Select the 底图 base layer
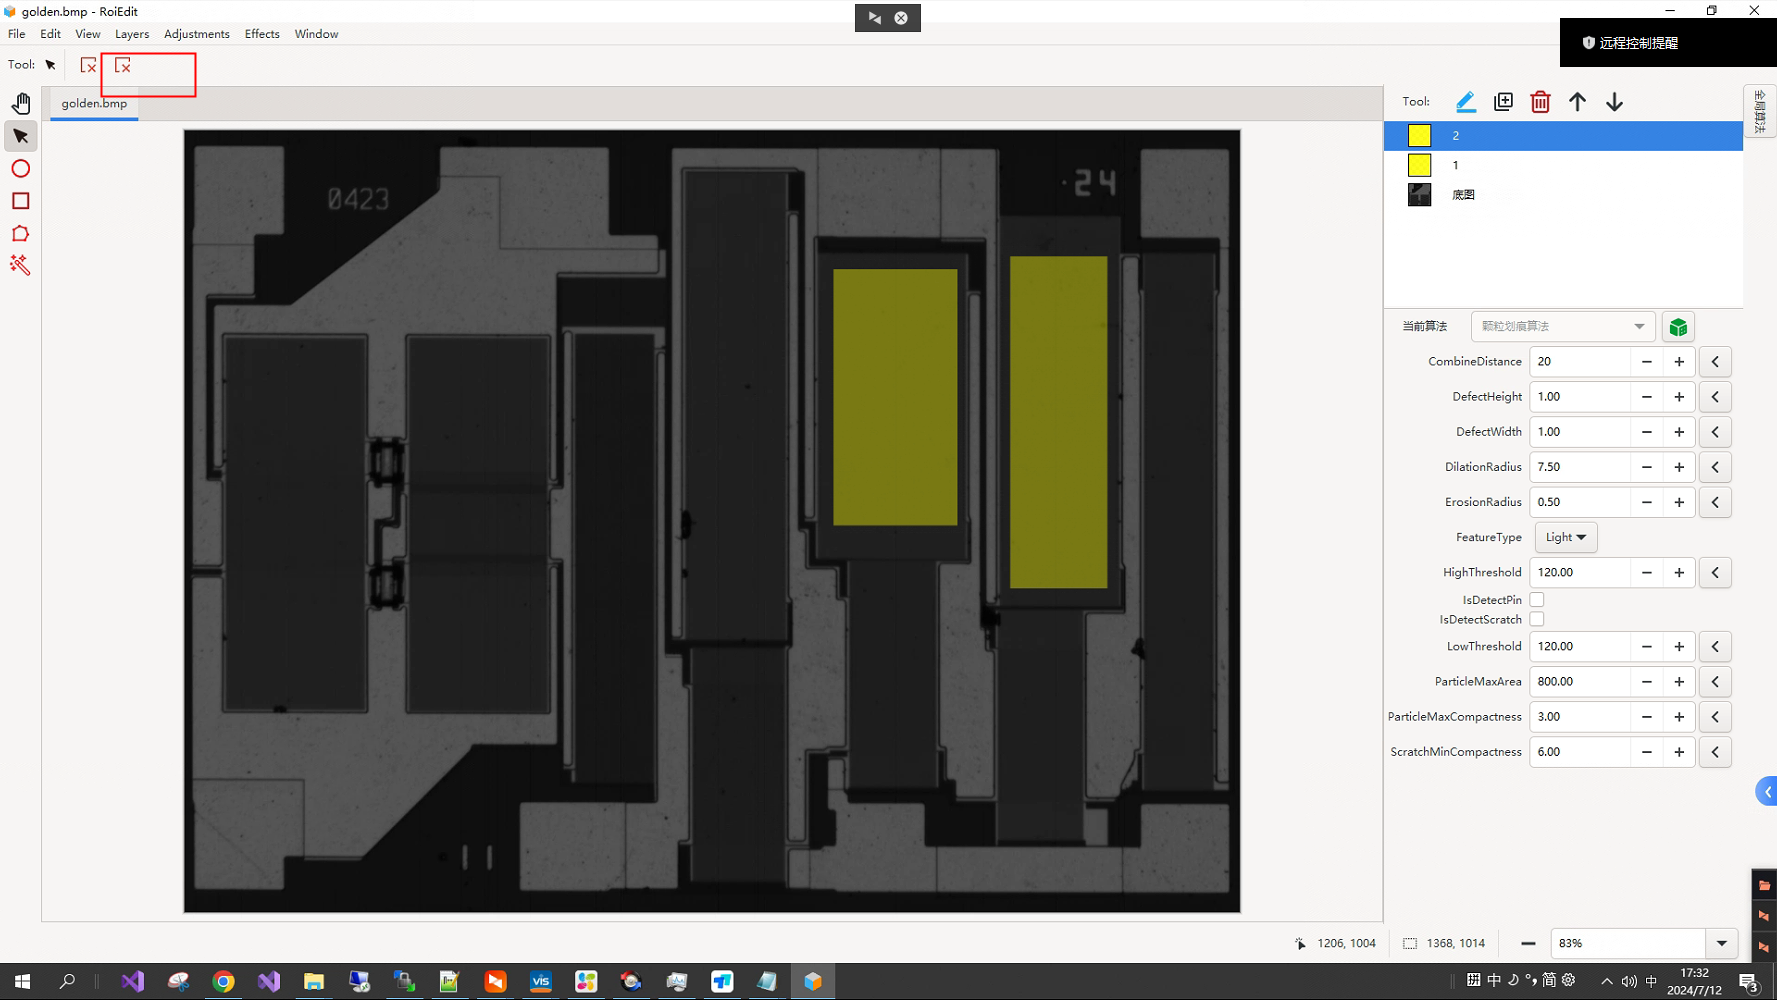The width and height of the screenshot is (1777, 1000). tap(1563, 195)
